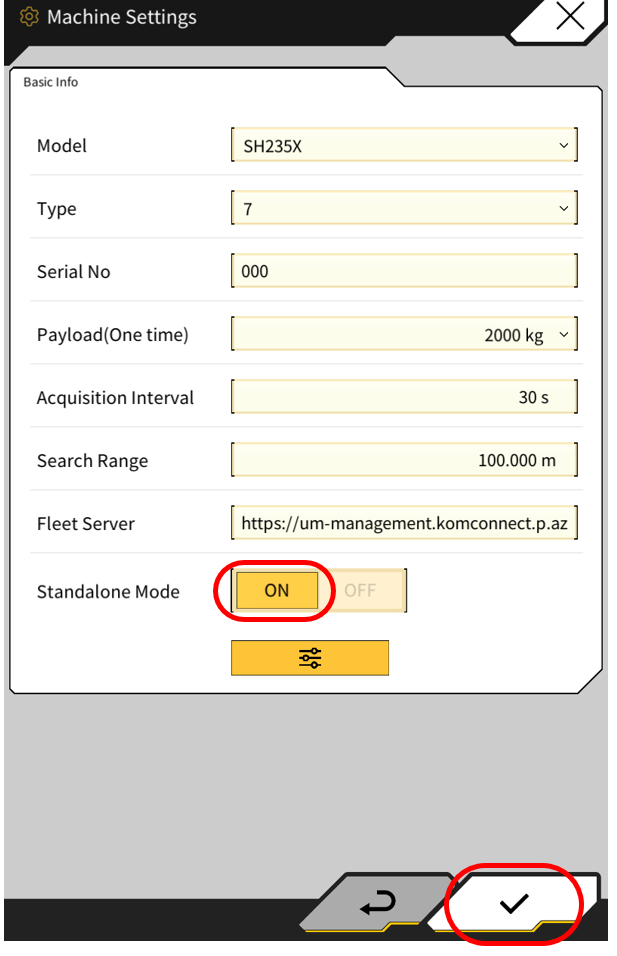This screenshot has height=956, width=617.
Task: Click the Fleet Server label
Action: point(85,523)
